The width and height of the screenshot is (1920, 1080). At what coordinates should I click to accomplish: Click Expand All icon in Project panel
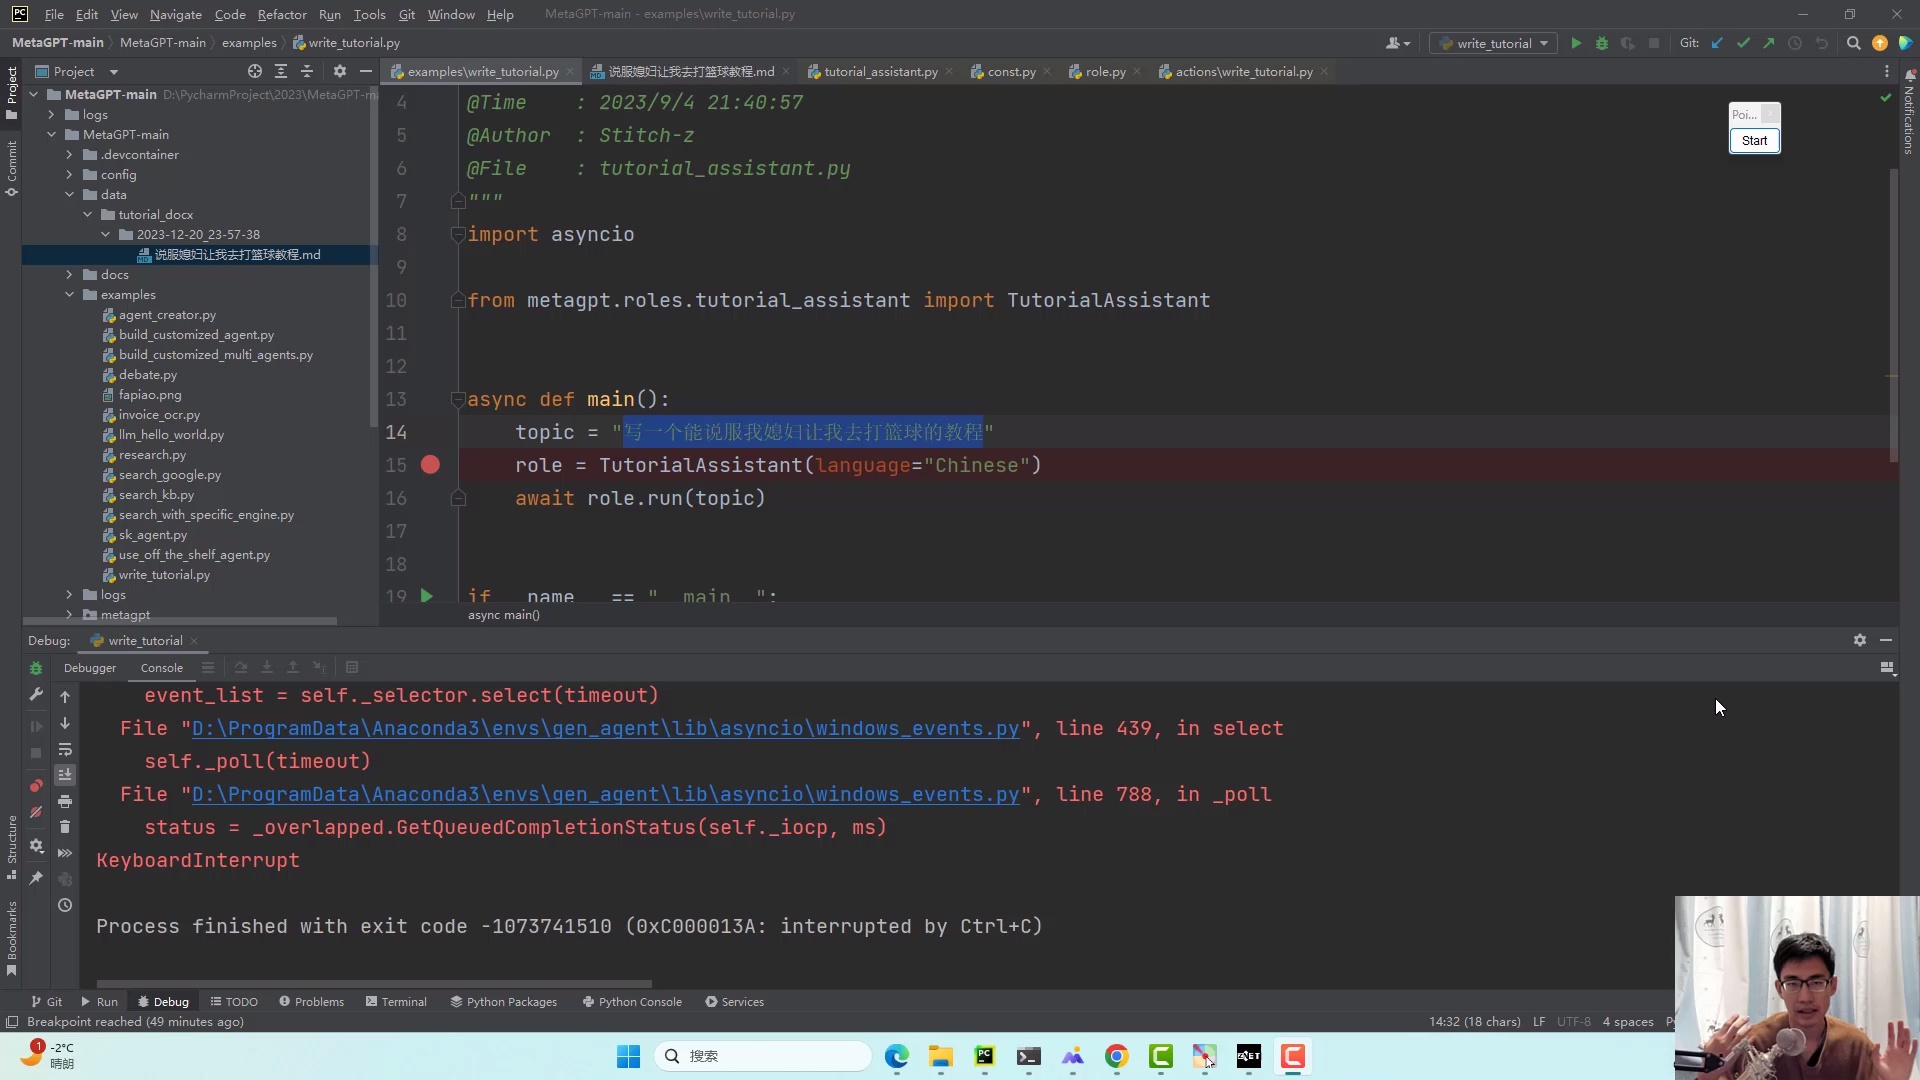pos(281,71)
